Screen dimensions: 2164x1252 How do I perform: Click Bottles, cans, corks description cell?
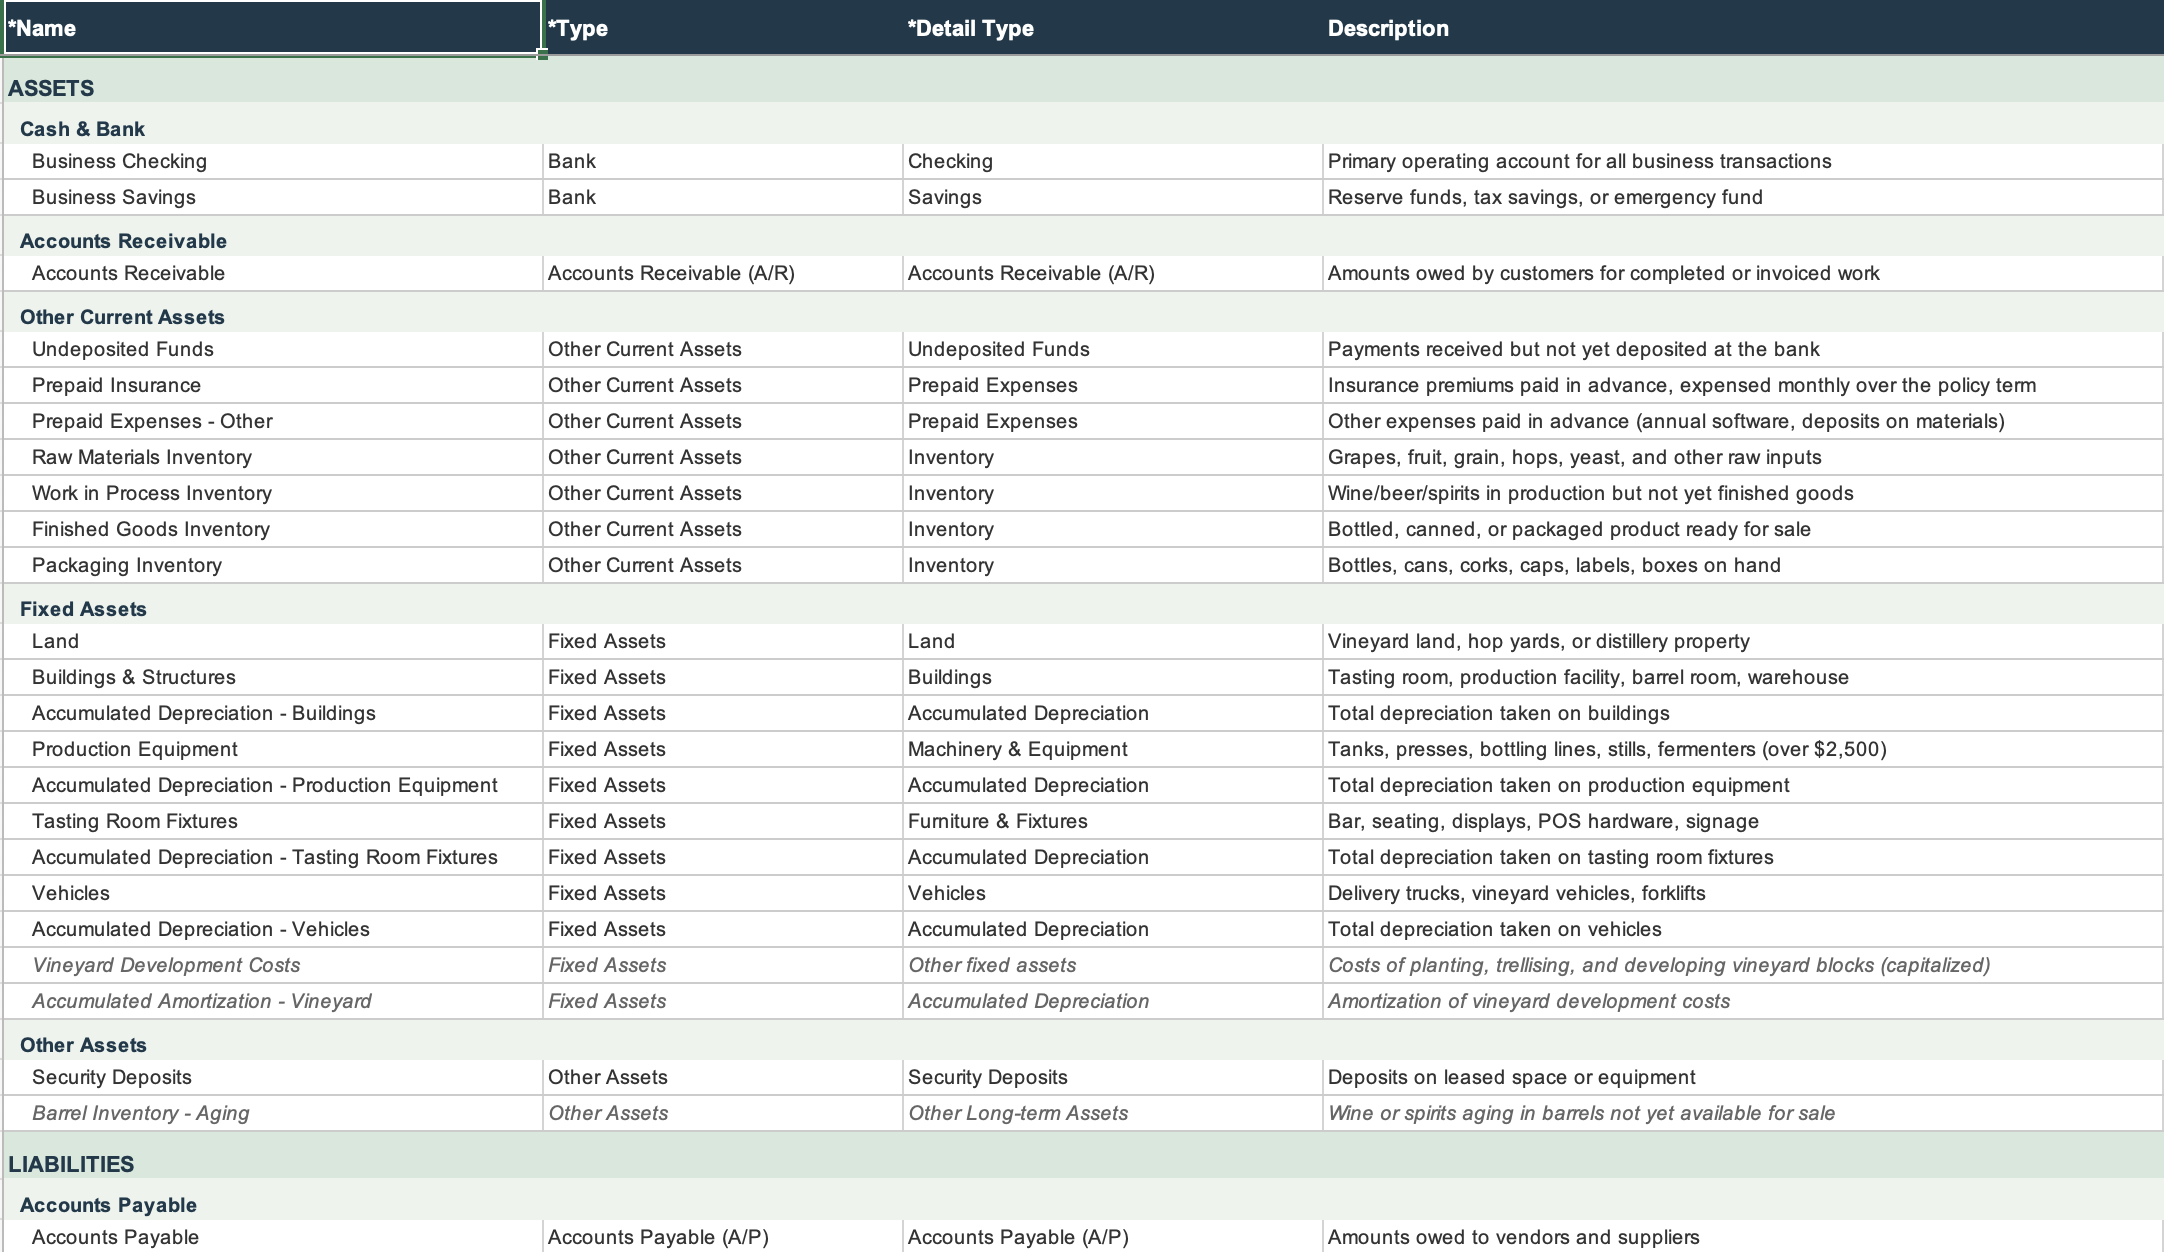point(1743,565)
